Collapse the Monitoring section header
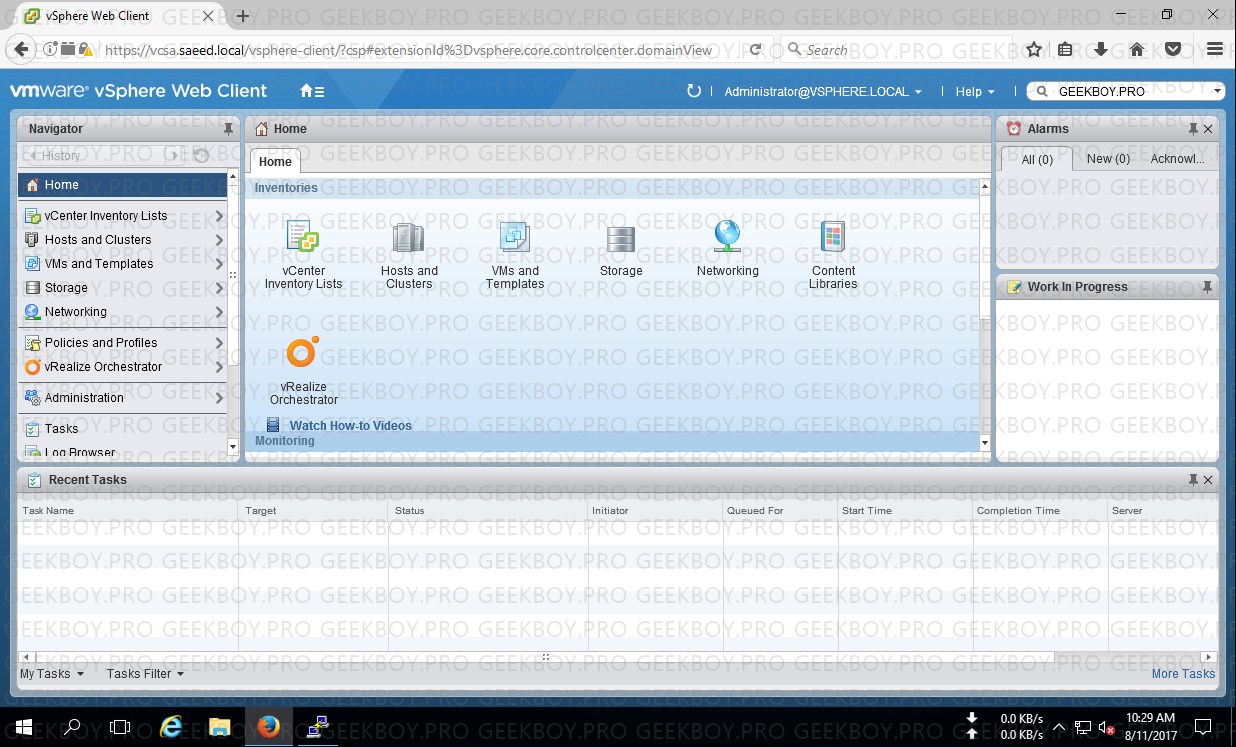Viewport: 1236px width, 747px height. coord(613,441)
